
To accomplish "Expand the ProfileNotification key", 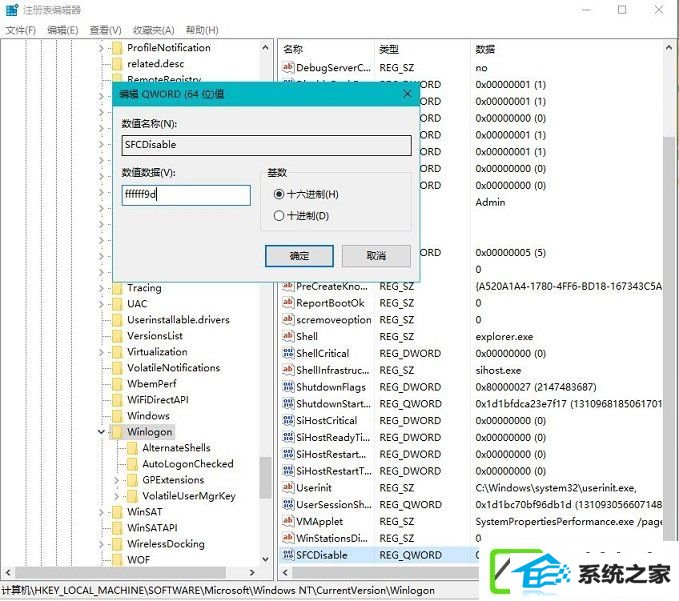I will coord(101,48).
